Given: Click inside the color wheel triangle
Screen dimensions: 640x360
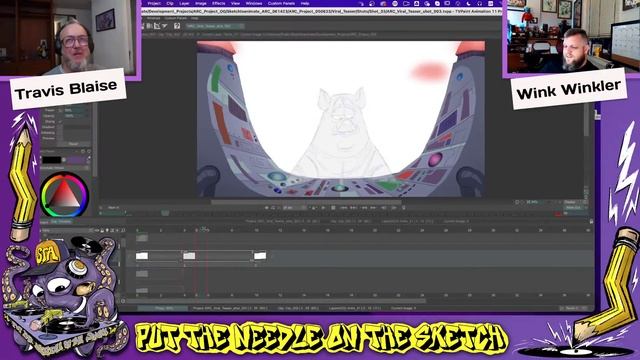Looking at the screenshot, I should pyautogui.click(x=64, y=195).
